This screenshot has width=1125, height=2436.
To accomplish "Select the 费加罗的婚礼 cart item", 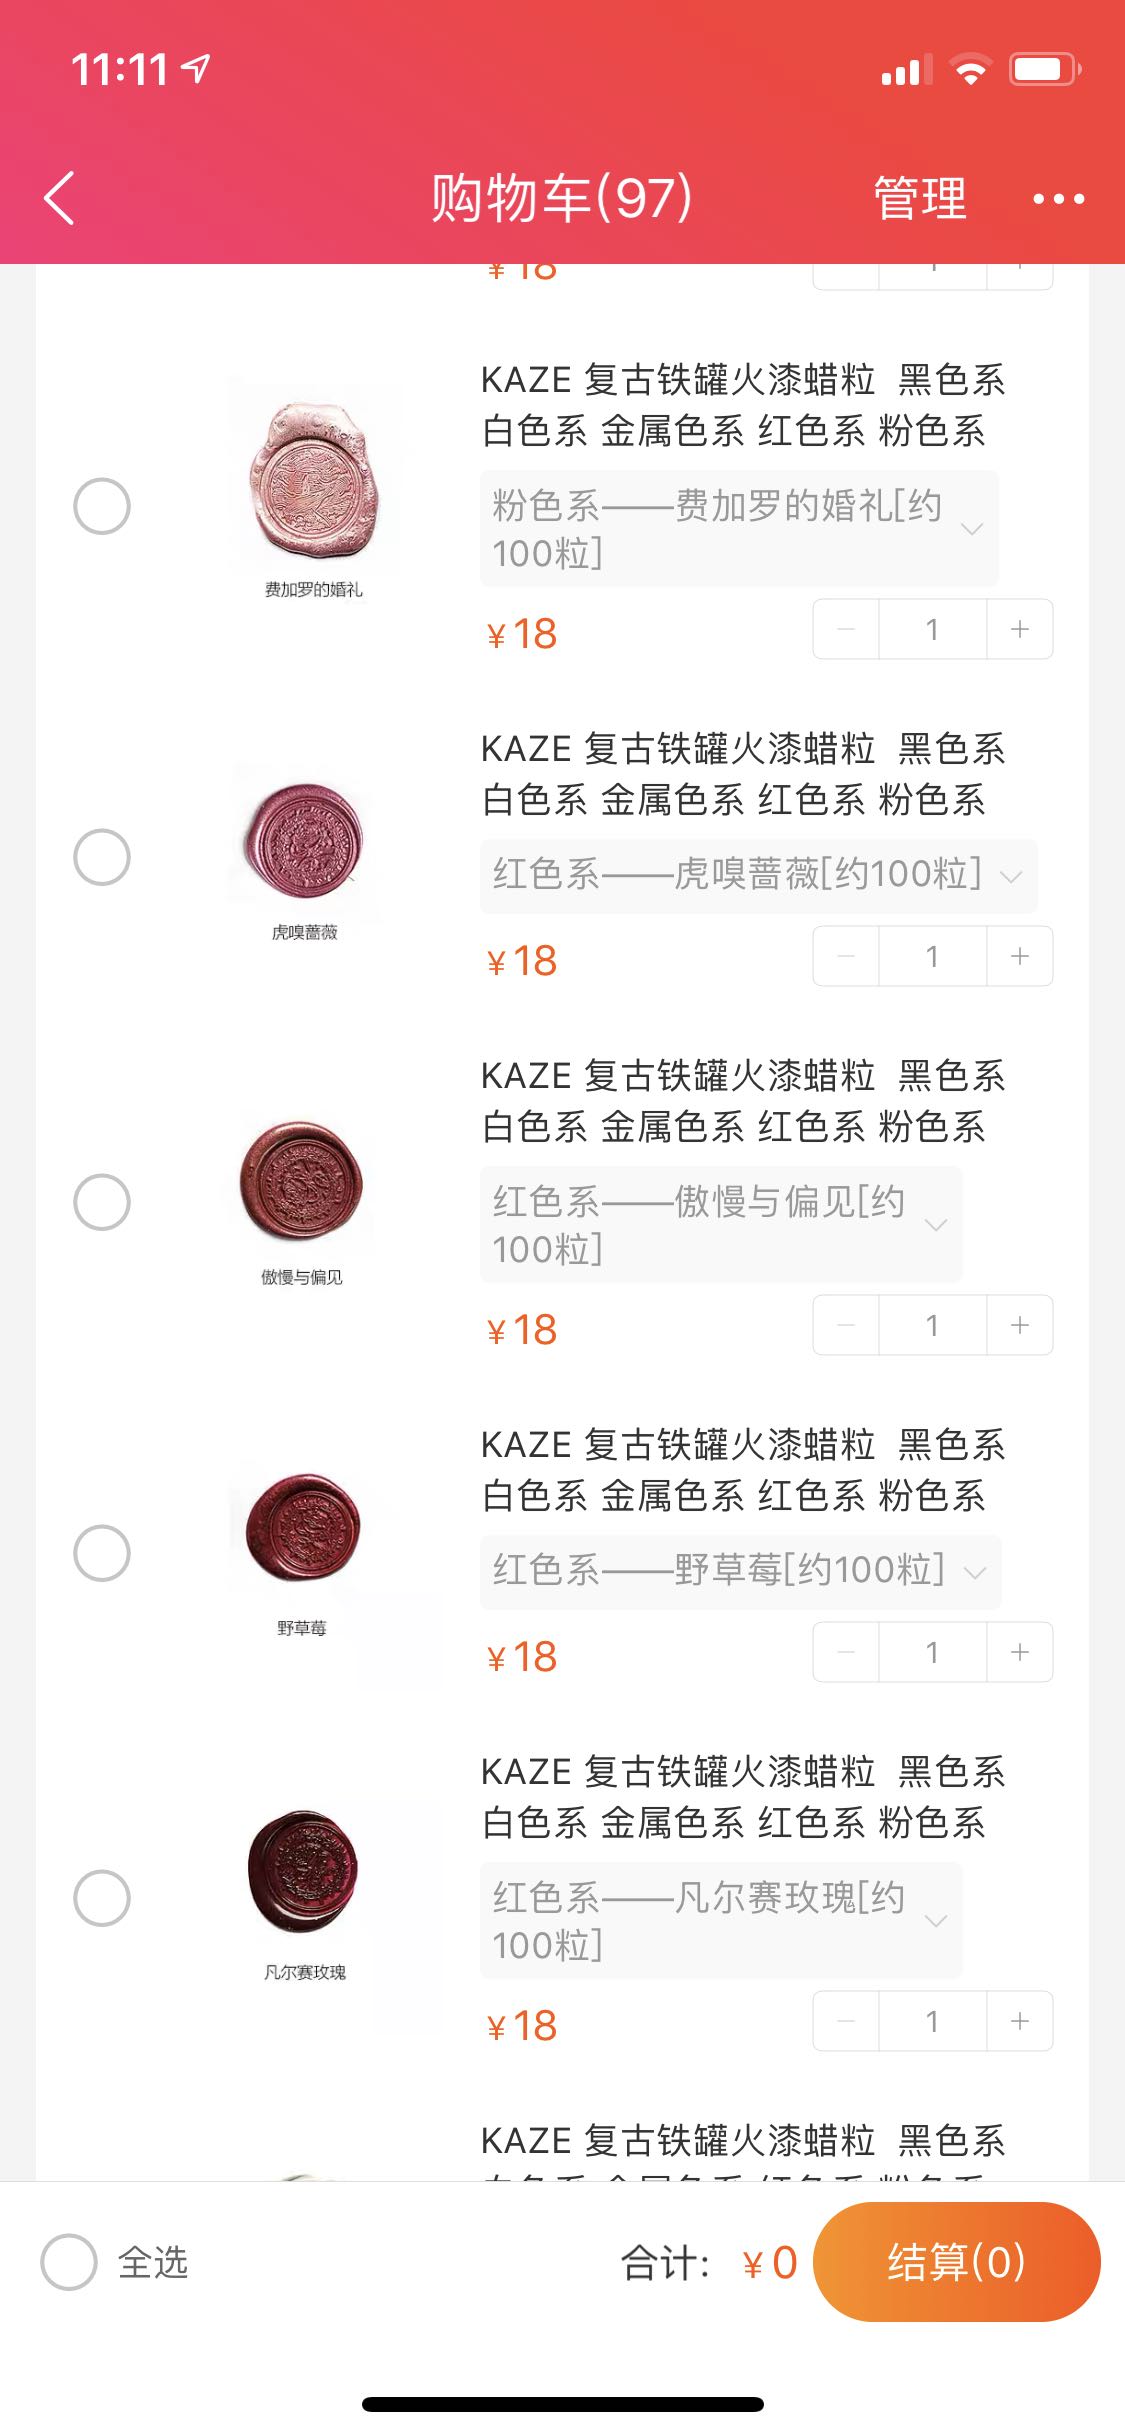I will (102, 506).
